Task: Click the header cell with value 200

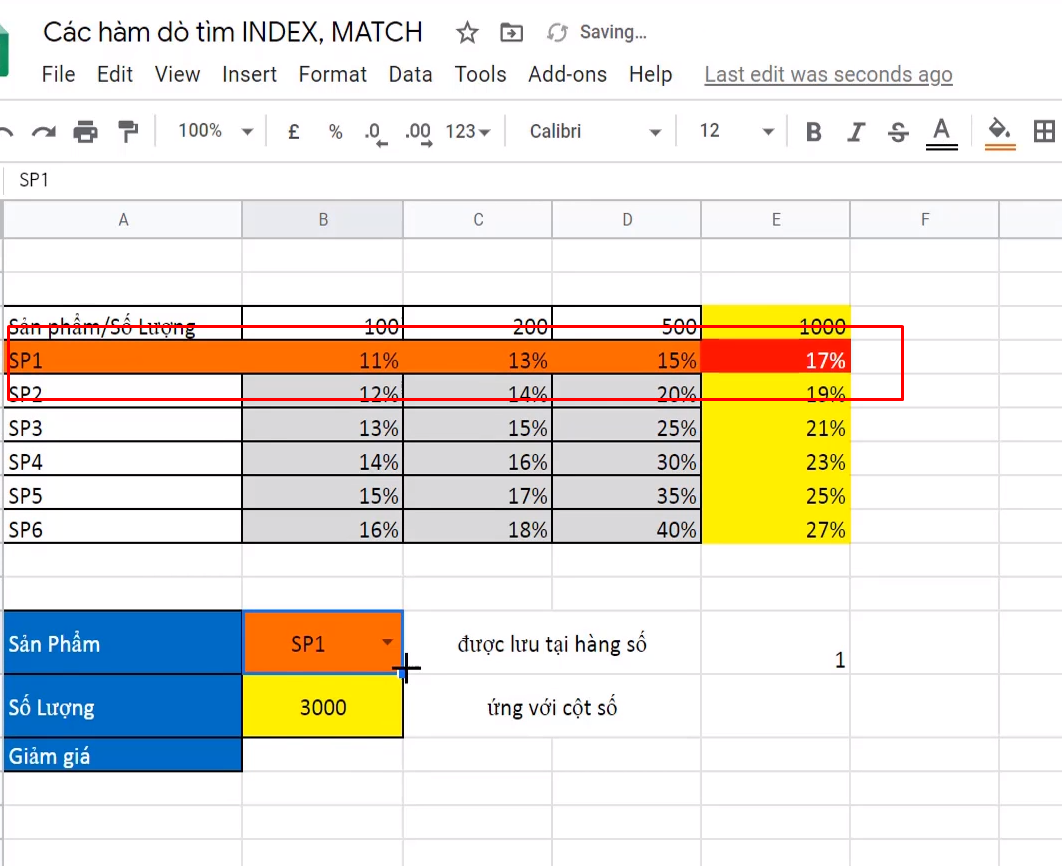Action: coord(478,324)
